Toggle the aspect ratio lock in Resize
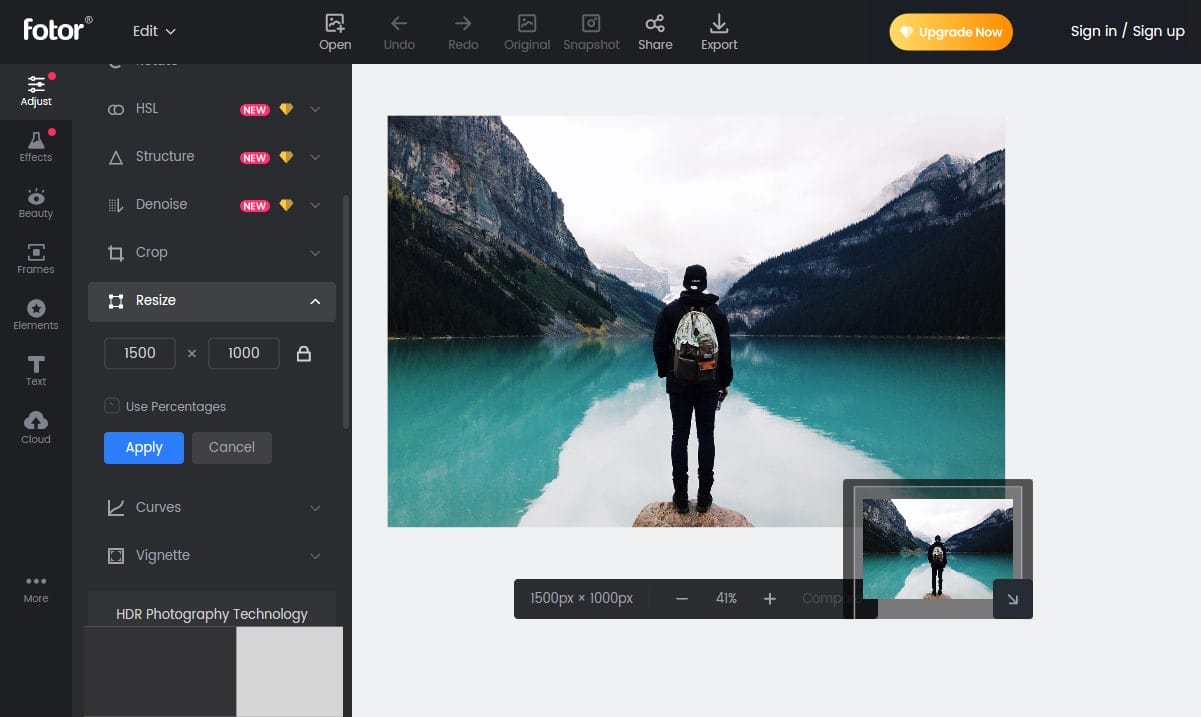The width and height of the screenshot is (1201, 717). pos(304,353)
